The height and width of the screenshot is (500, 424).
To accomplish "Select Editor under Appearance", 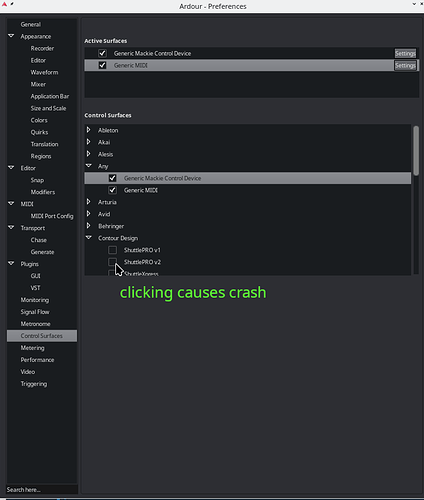I will tap(38, 60).
